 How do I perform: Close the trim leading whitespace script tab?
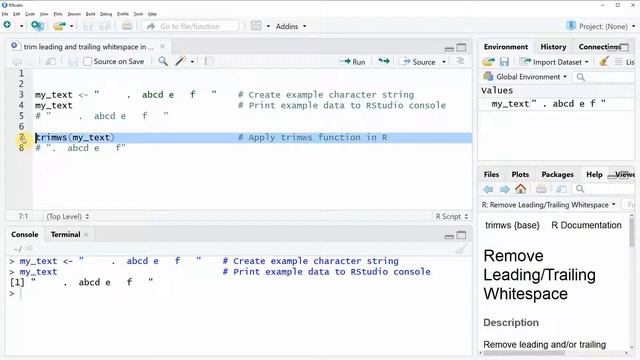(162, 46)
